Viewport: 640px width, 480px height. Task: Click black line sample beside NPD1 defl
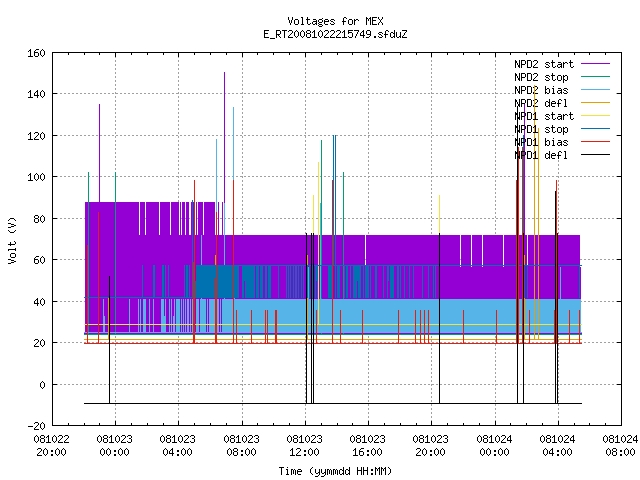596,155
